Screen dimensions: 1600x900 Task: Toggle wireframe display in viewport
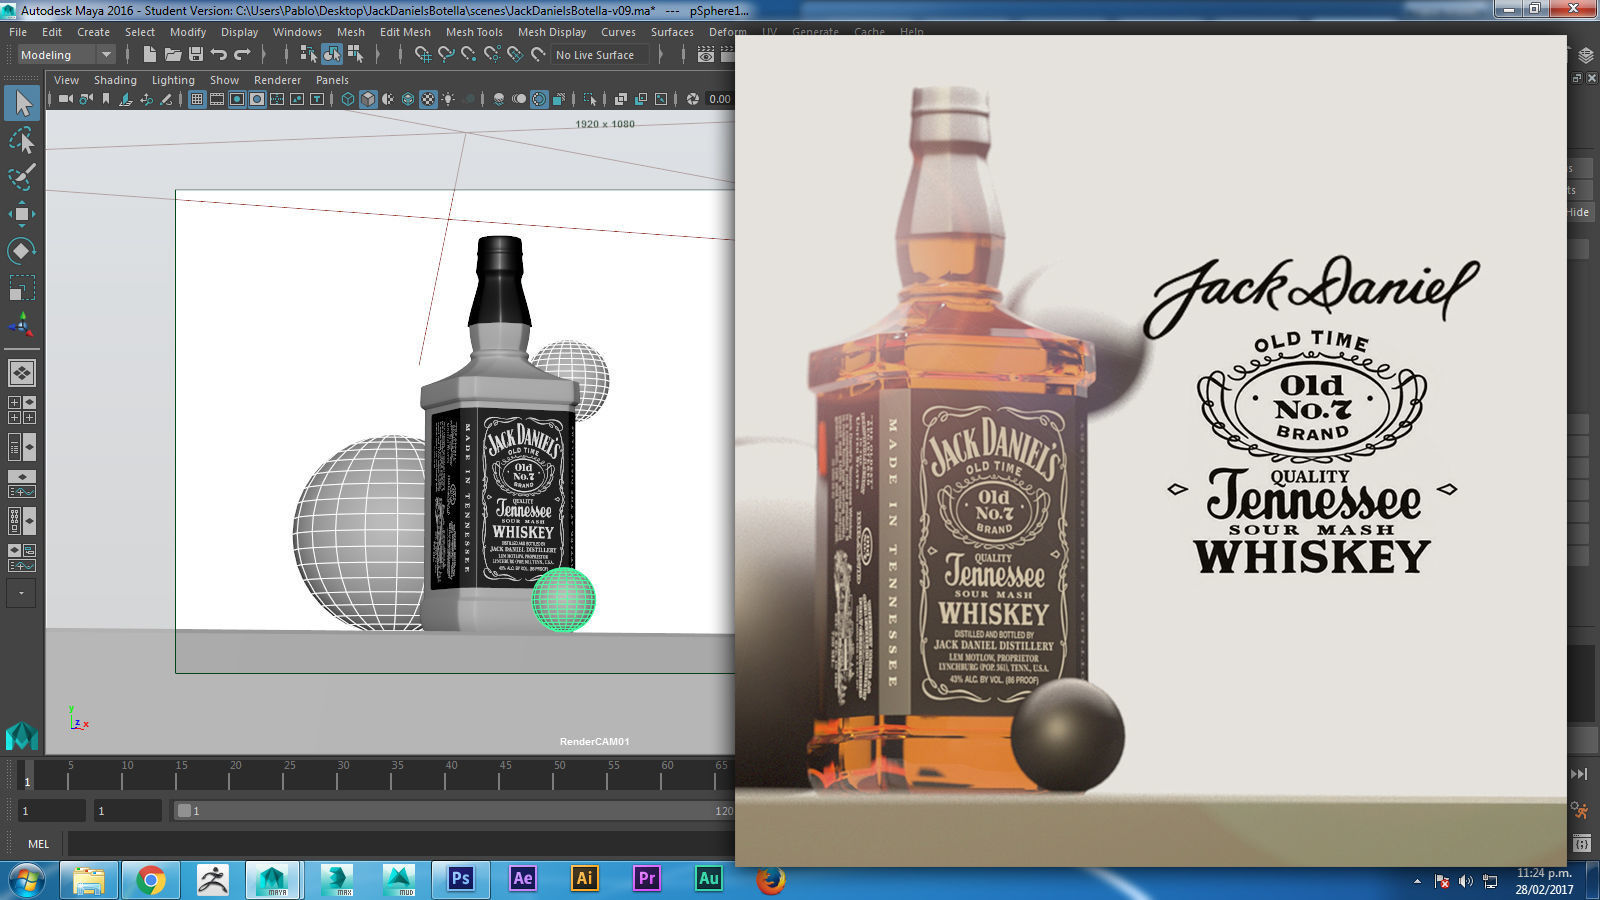[x=348, y=99]
